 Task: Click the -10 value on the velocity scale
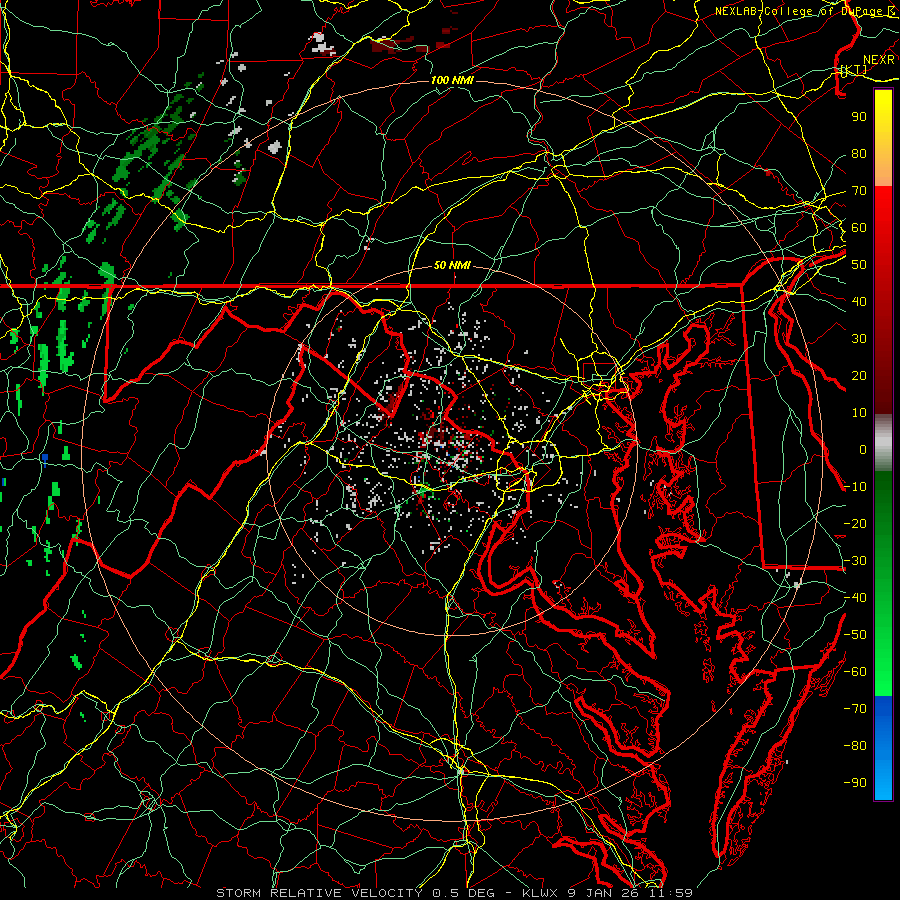(x=855, y=487)
